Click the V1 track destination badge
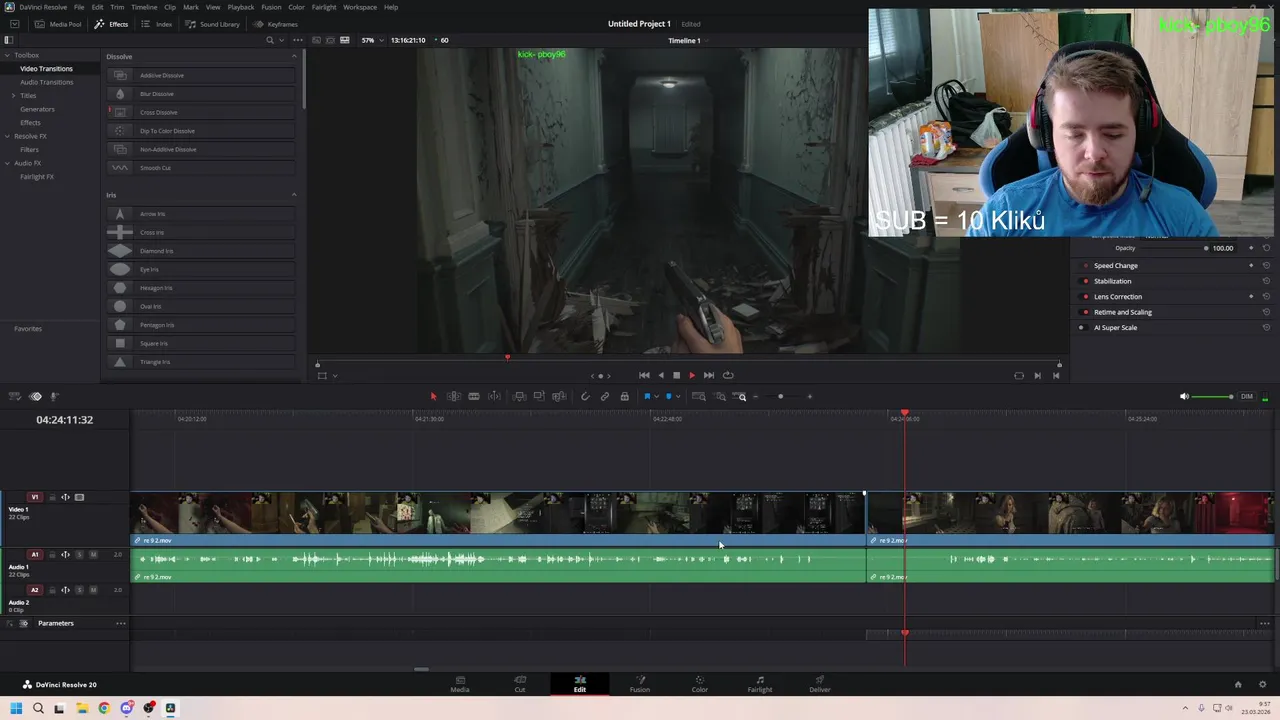This screenshot has width=1280, height=720. (x=35, y=497)
